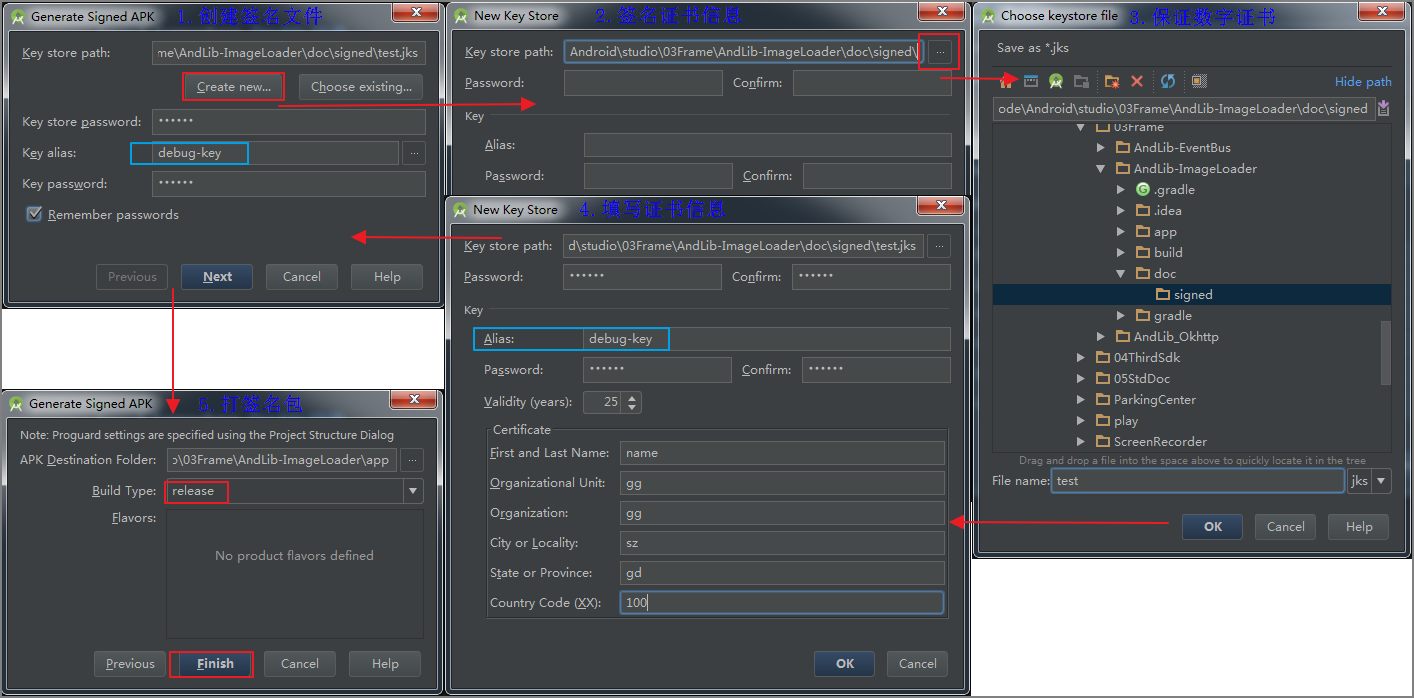Image resolution: width=1414 pixels, height=698 pixels.
Task: Expand the ParkingCenter folder
Action: (x=1081, y=400)
